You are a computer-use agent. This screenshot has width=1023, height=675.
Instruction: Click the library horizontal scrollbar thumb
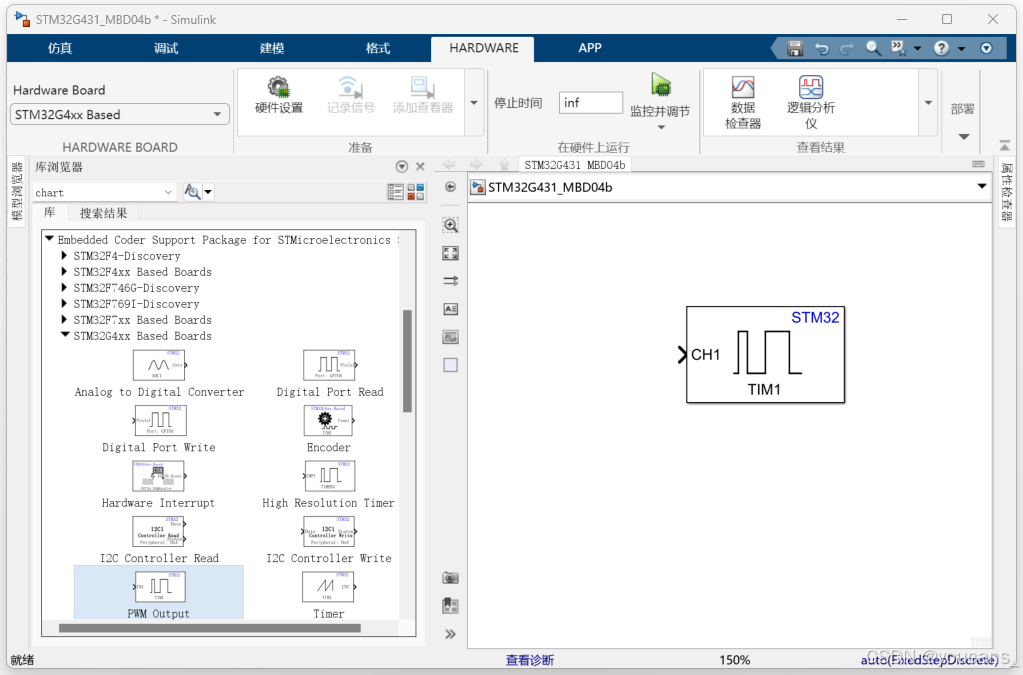coord(209,628)
